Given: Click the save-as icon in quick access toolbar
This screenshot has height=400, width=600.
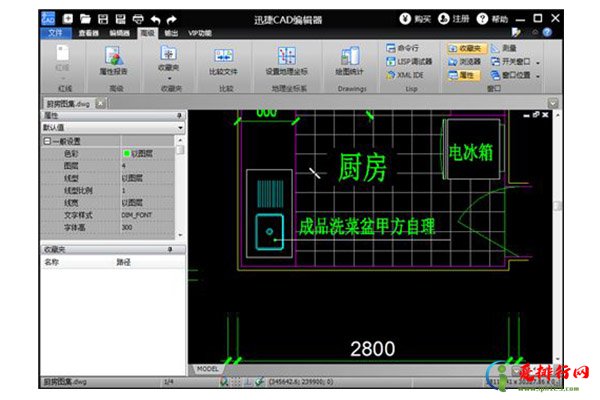Looking at the screenshot, I should coord(121,19).
